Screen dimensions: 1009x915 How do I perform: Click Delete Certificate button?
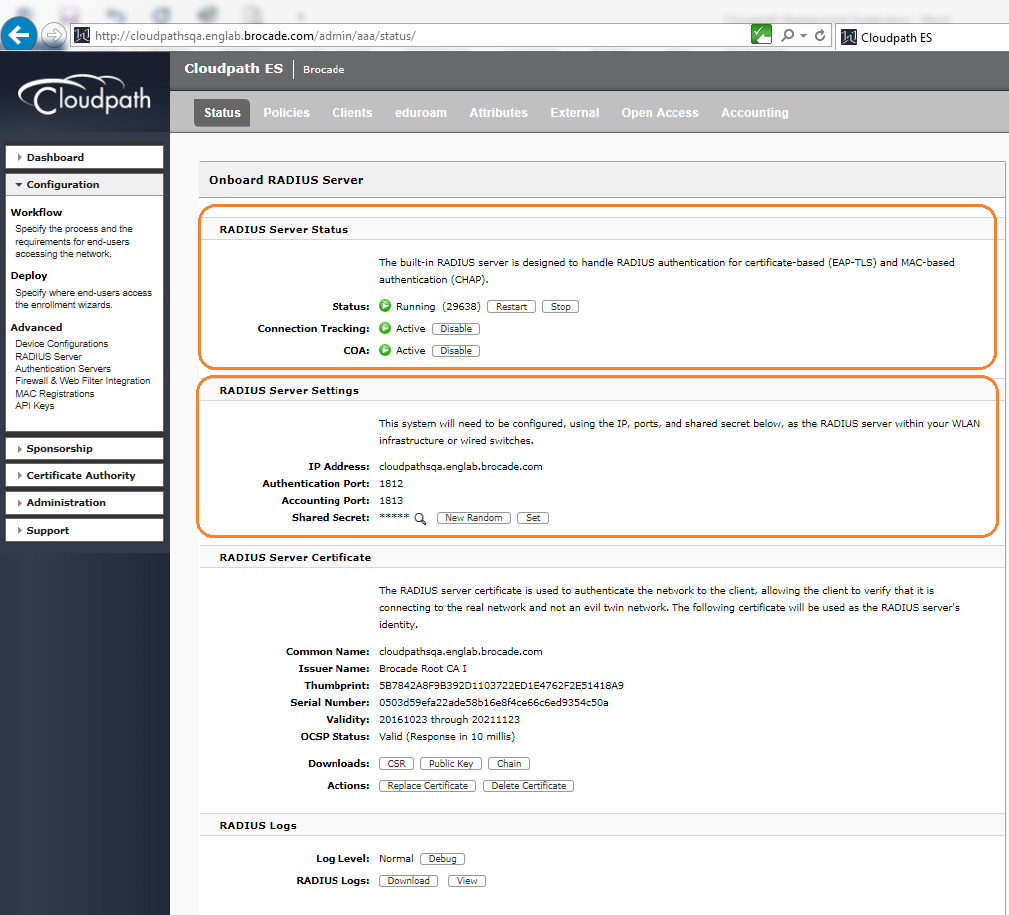tap(528, 786)
